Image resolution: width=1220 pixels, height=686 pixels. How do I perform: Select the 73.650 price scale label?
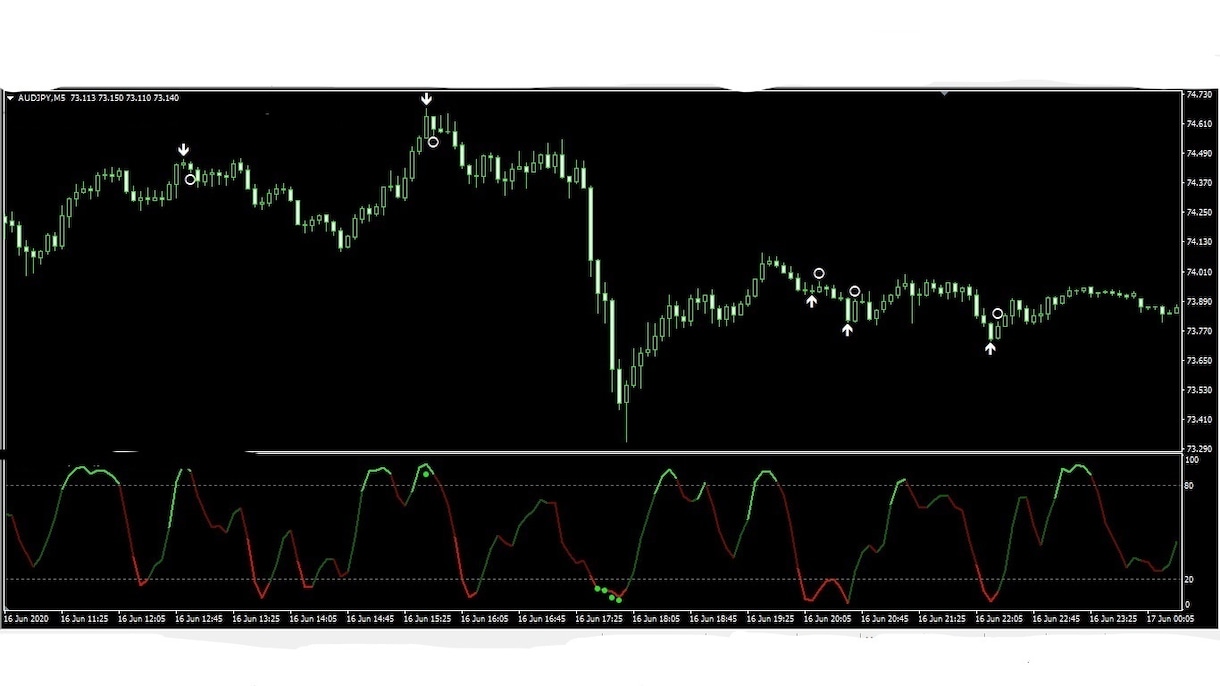pyautogui.click(x=1199, y=360)
